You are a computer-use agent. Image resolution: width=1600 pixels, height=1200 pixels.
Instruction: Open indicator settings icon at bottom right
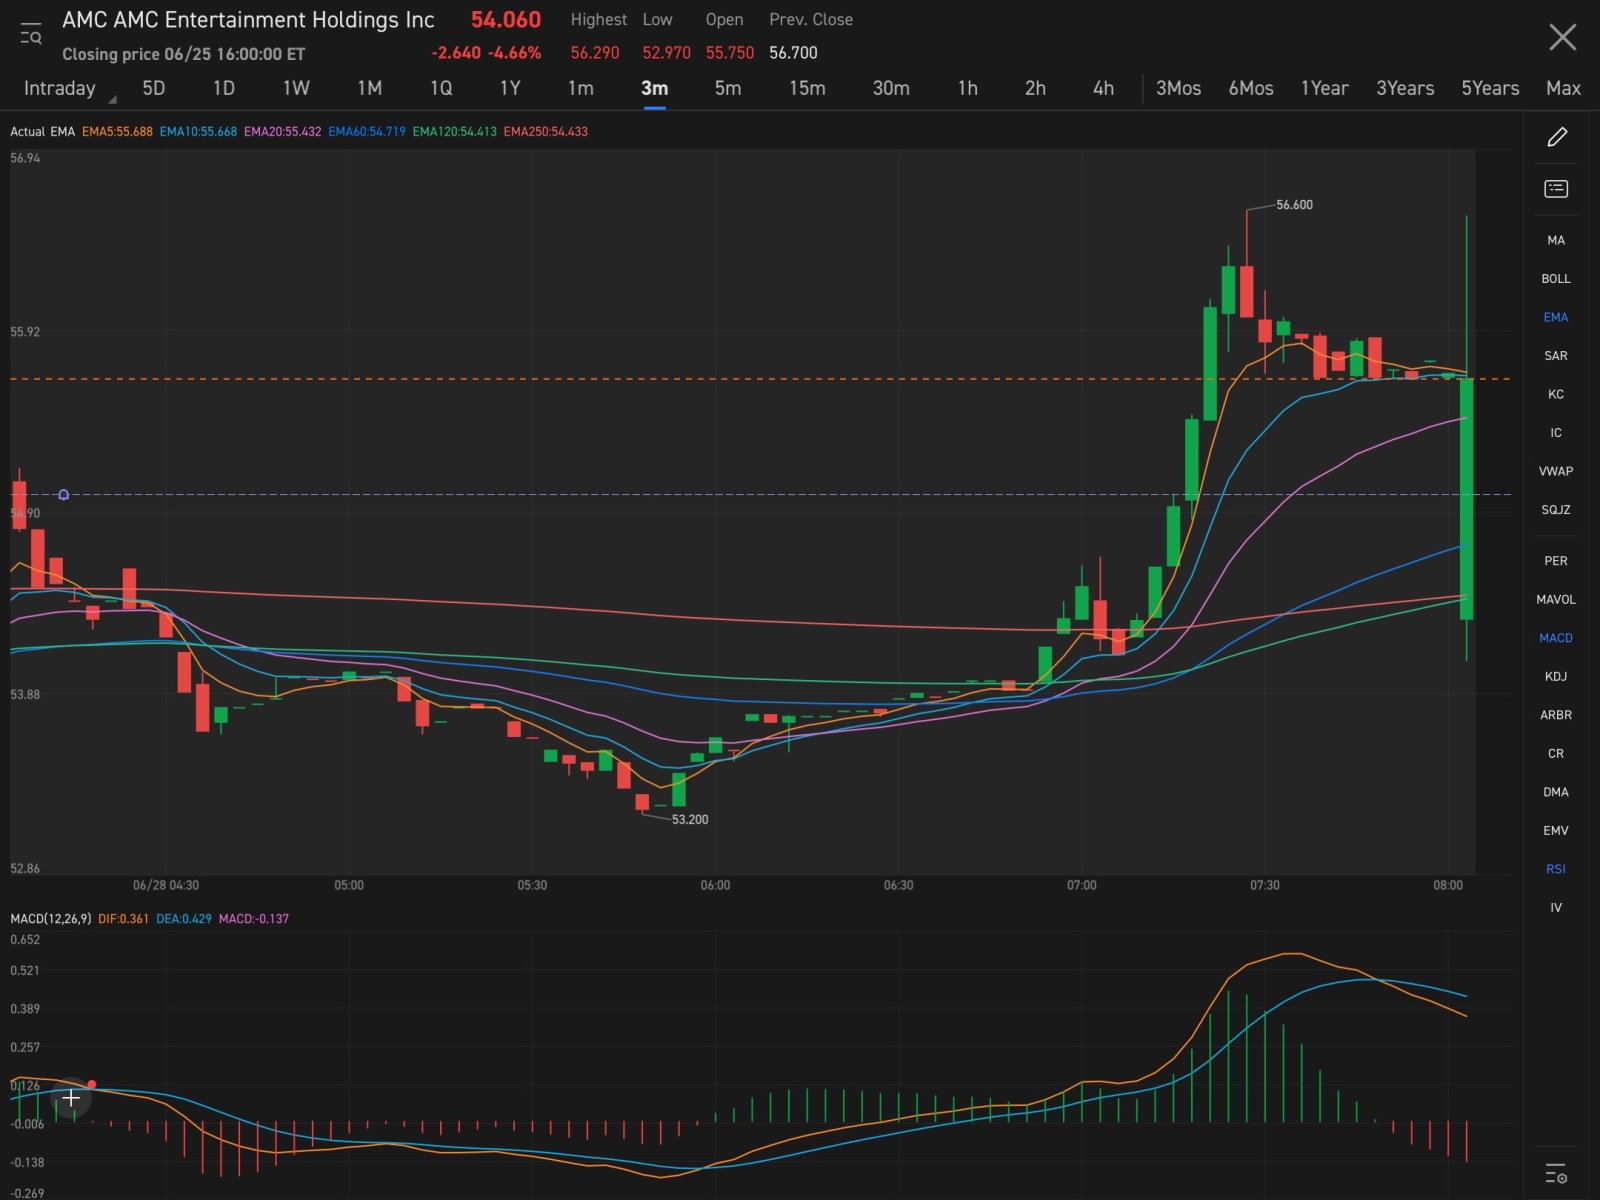point(1556,1173)
